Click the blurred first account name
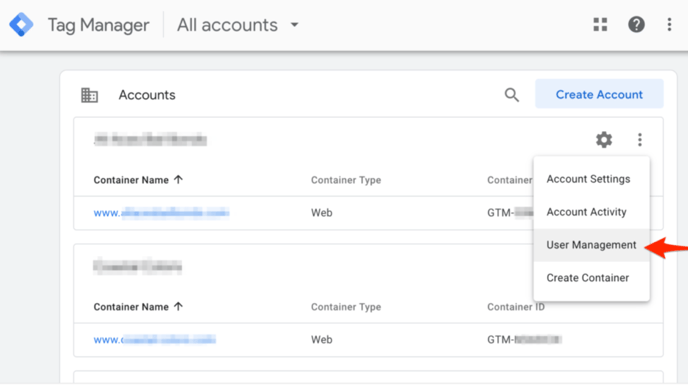Screen dimensions: 688x385 (150, 140)
